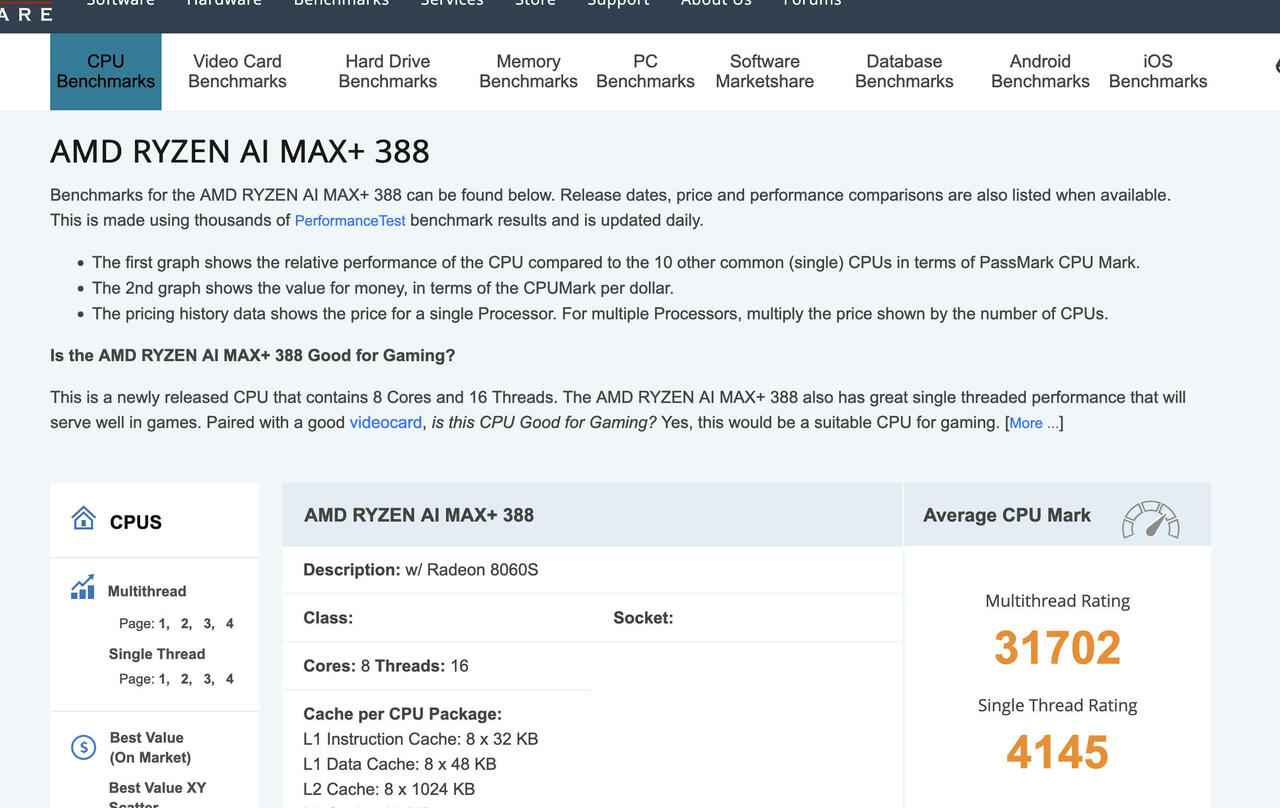Click the Best Value dollar sign icon
The height and width of the screenshot is (808, 1280).
[83, 747]
